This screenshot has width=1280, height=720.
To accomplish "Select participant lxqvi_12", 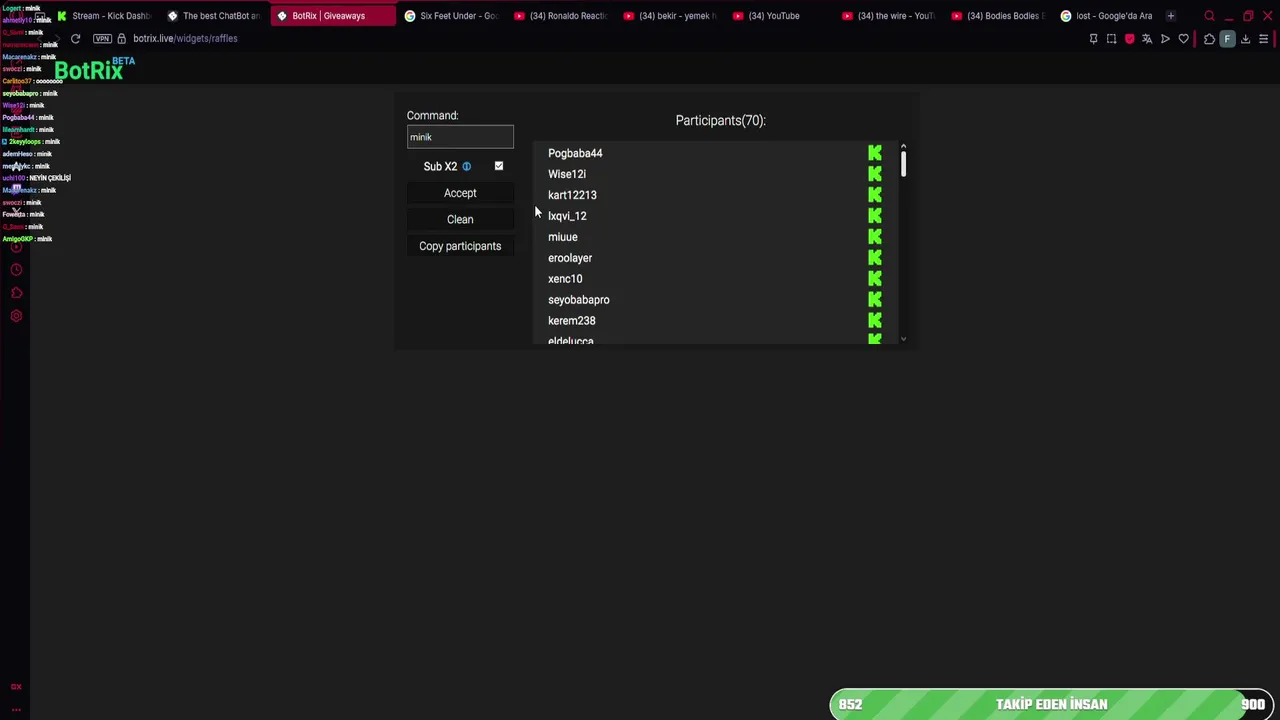I will coord(567,216).
